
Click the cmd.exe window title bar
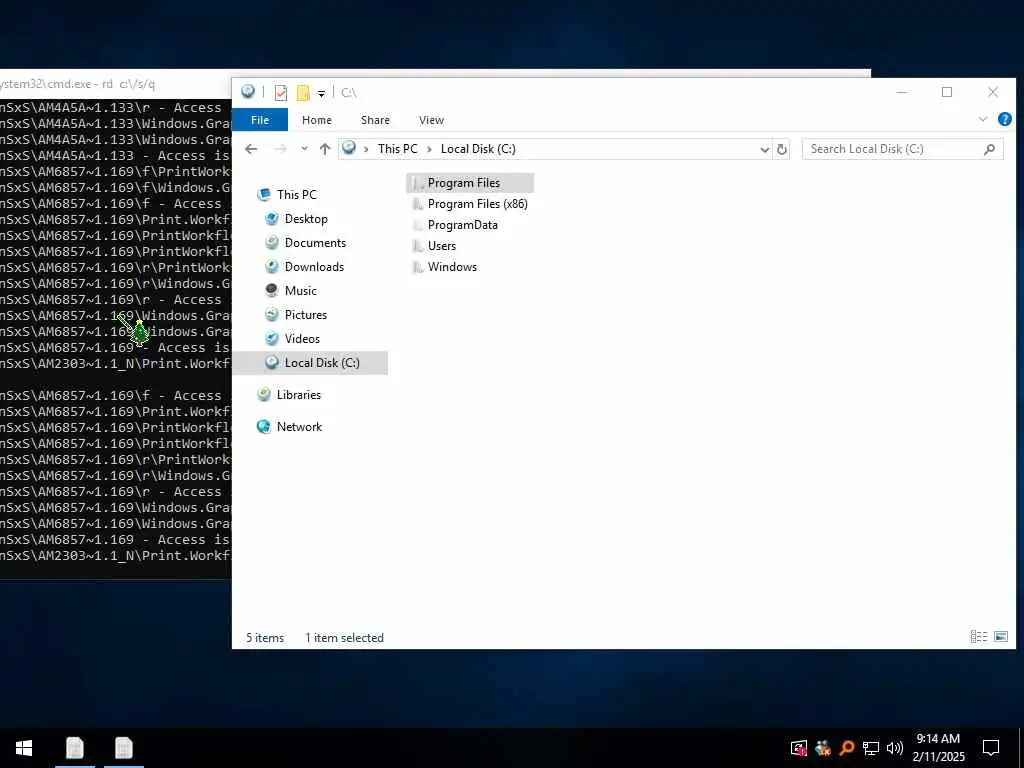click(x=114, y=84)
